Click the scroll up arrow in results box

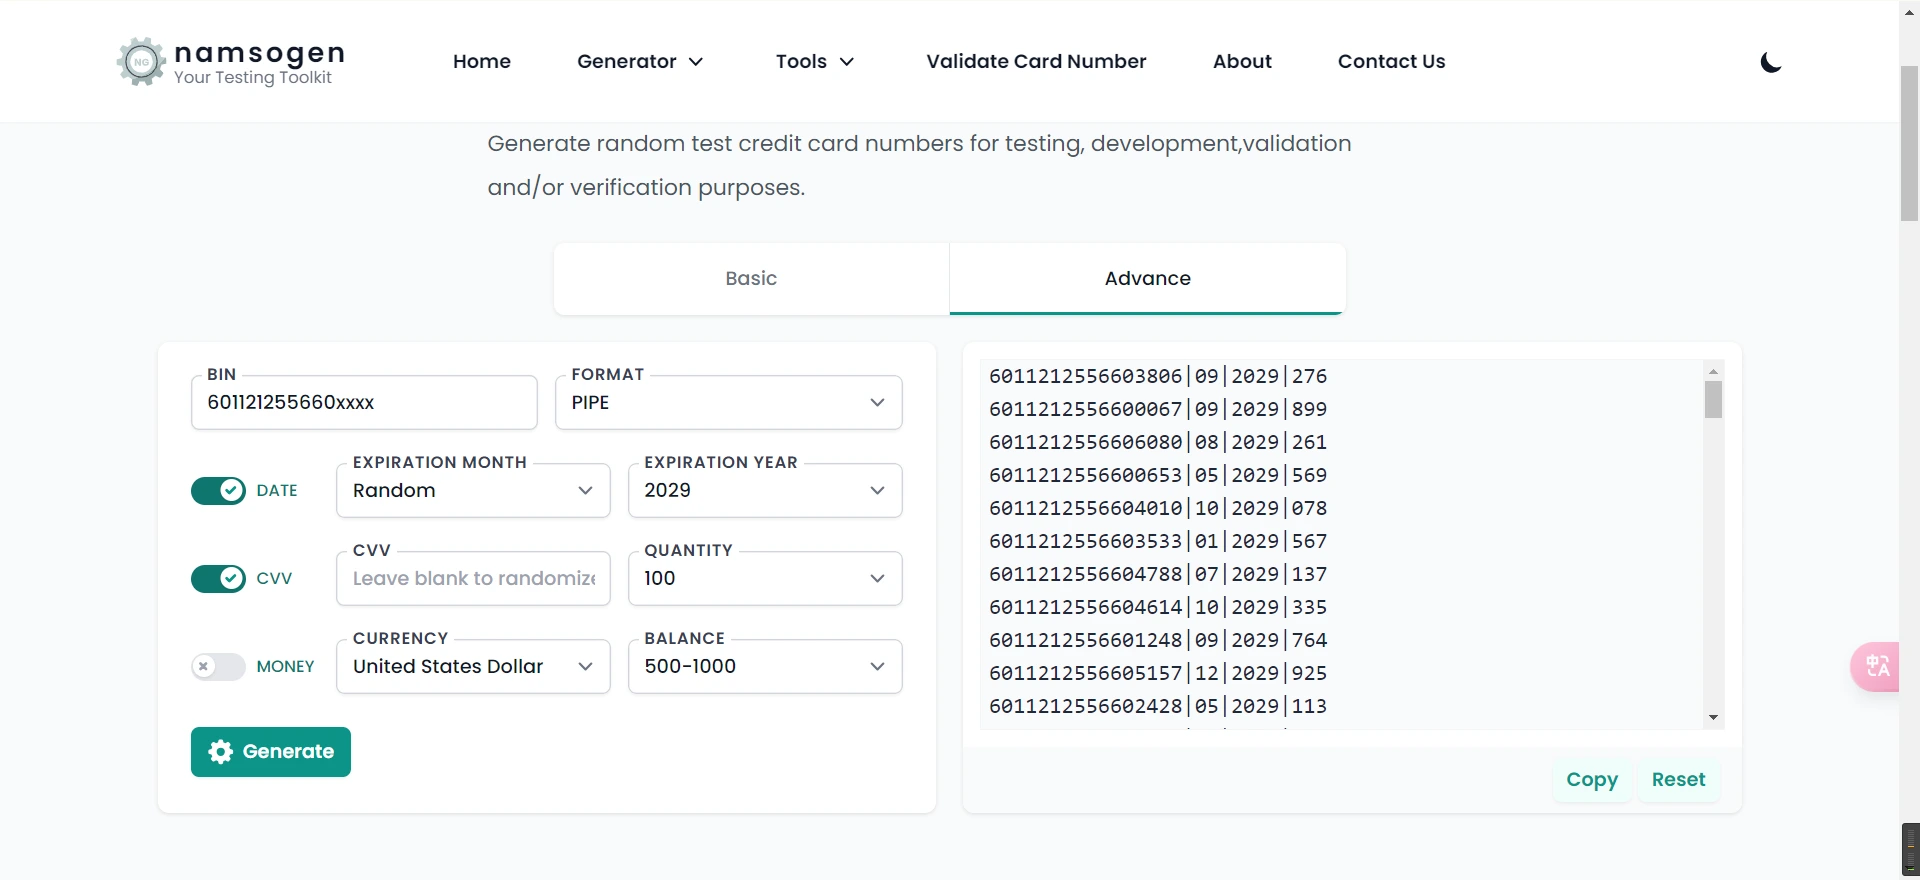1713,371
